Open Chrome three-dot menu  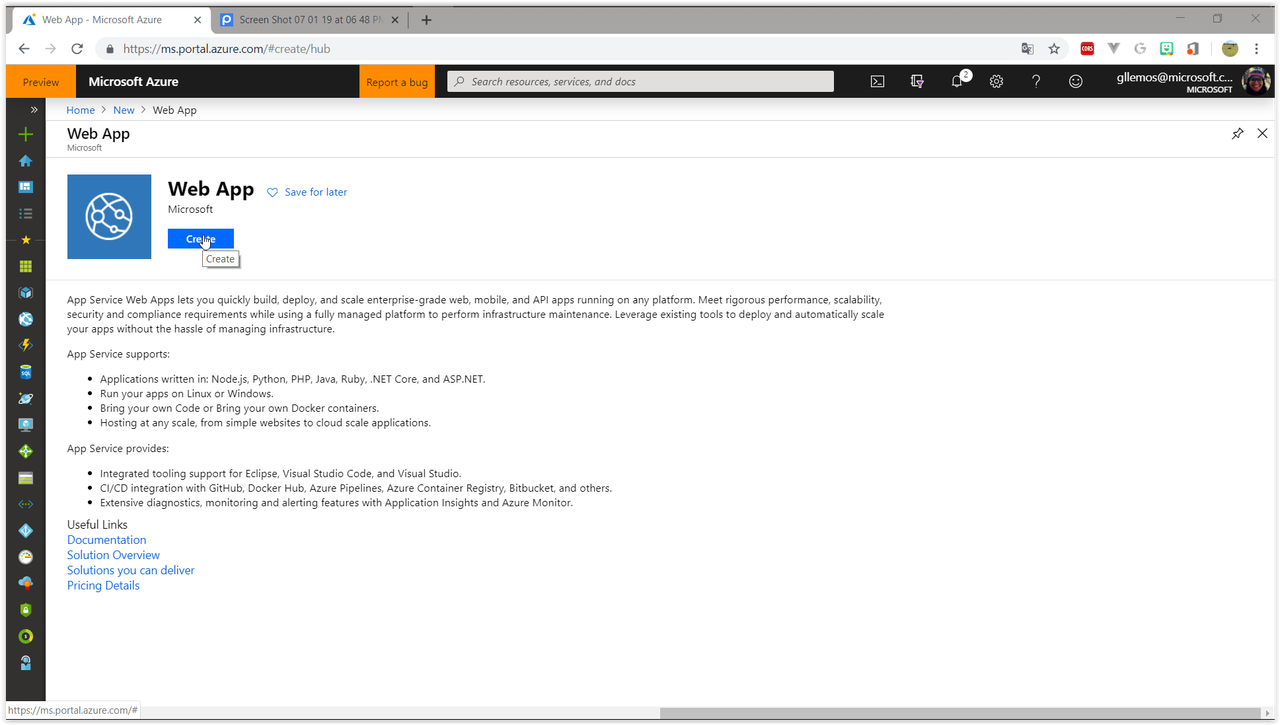1257,48
